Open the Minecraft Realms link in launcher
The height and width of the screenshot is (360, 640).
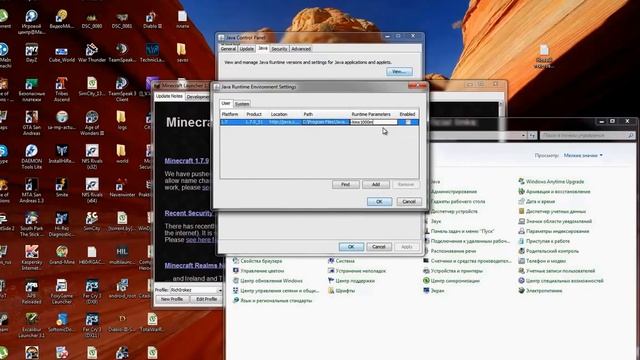194,265
